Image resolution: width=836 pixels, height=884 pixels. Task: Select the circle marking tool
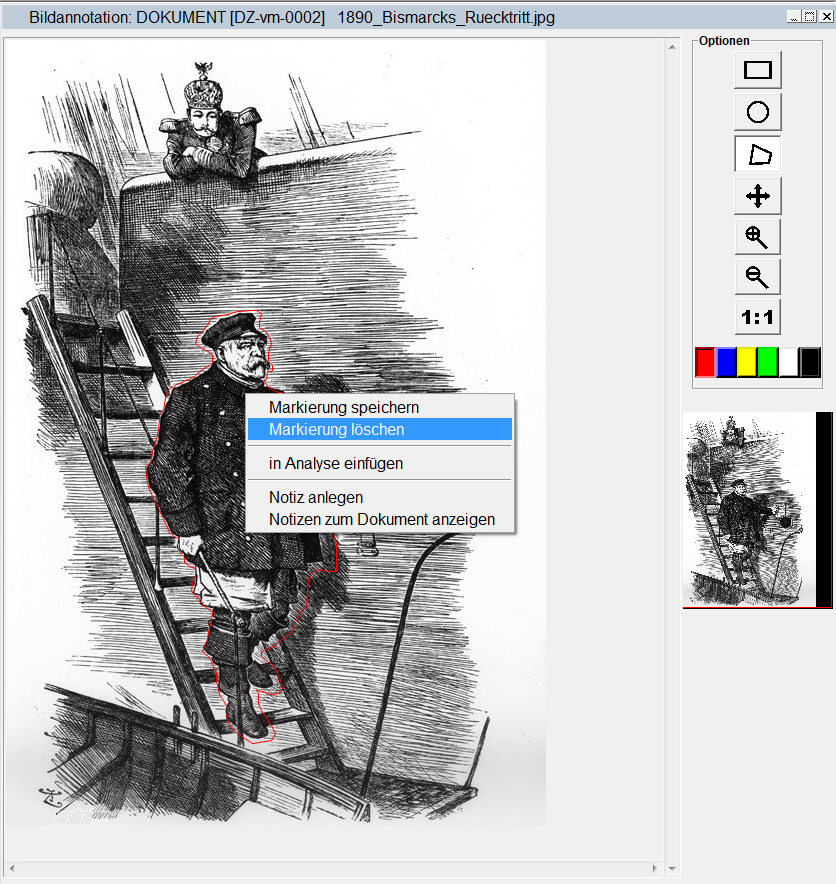point(758,112)
